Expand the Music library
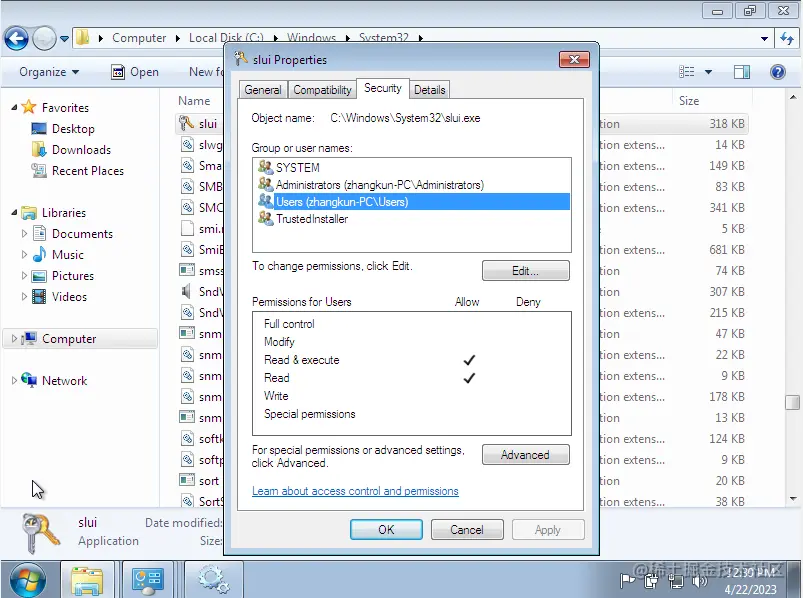The image size is (803, 598). click(24, 254)
